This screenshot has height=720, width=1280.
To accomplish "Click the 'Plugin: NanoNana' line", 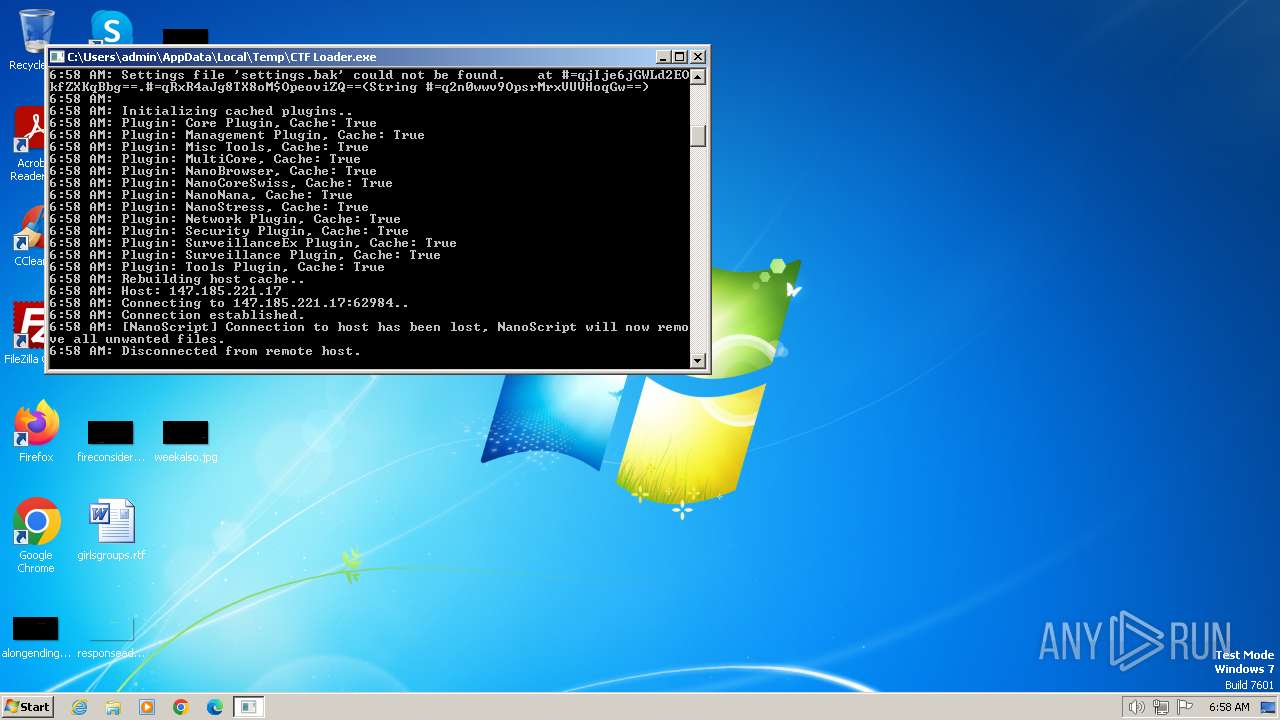I will tap(201, 195).
